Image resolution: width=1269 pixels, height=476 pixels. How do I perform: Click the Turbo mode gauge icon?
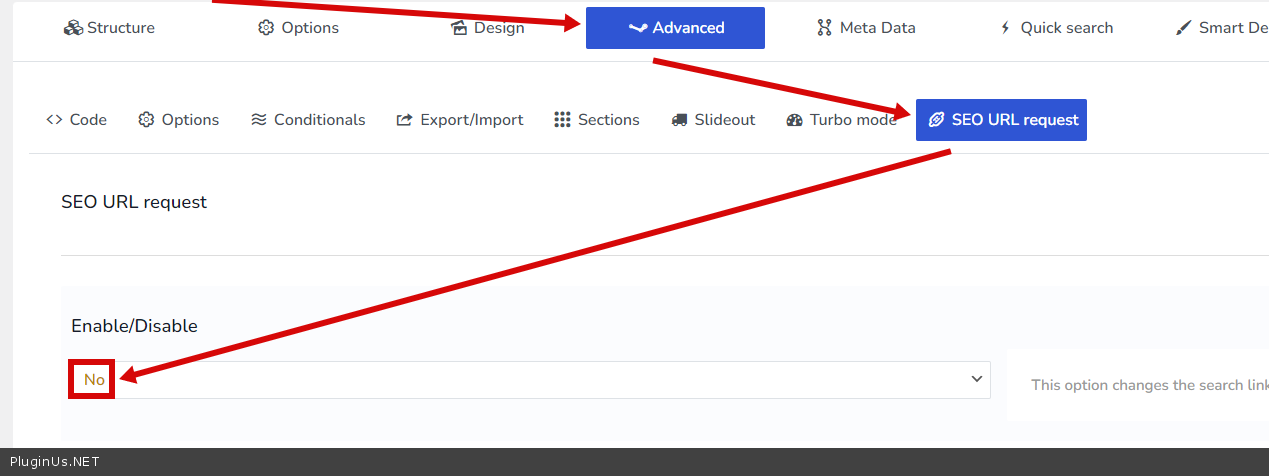(795, 120)
